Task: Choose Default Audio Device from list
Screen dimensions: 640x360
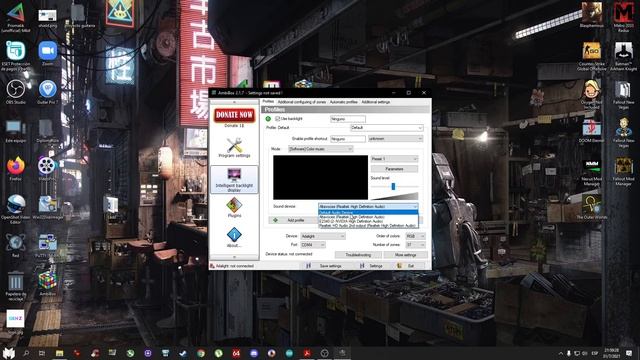Action: point(368,213)
